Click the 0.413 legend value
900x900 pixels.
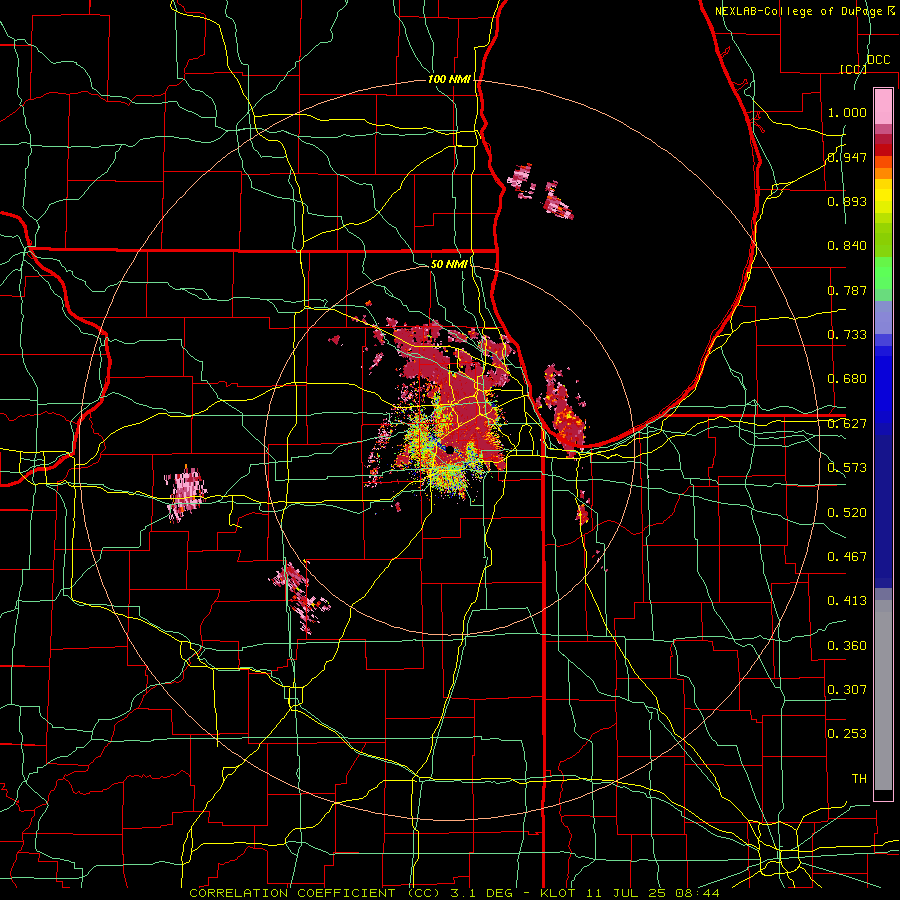(x=847, y=601)
